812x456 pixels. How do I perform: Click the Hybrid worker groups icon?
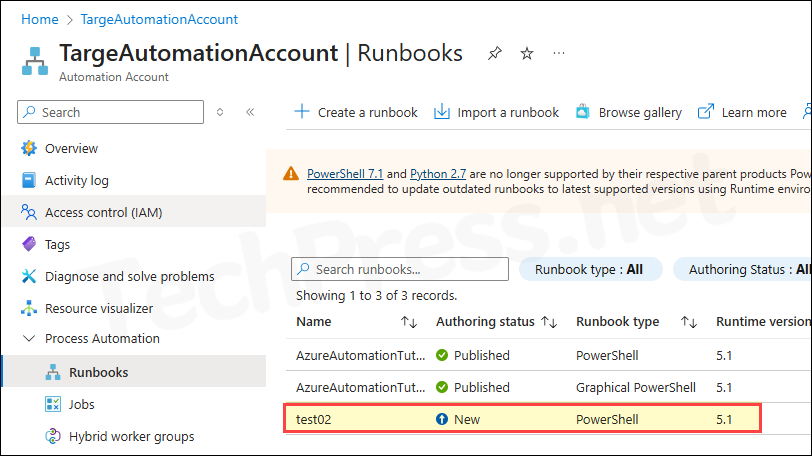(x=53, y=436)
